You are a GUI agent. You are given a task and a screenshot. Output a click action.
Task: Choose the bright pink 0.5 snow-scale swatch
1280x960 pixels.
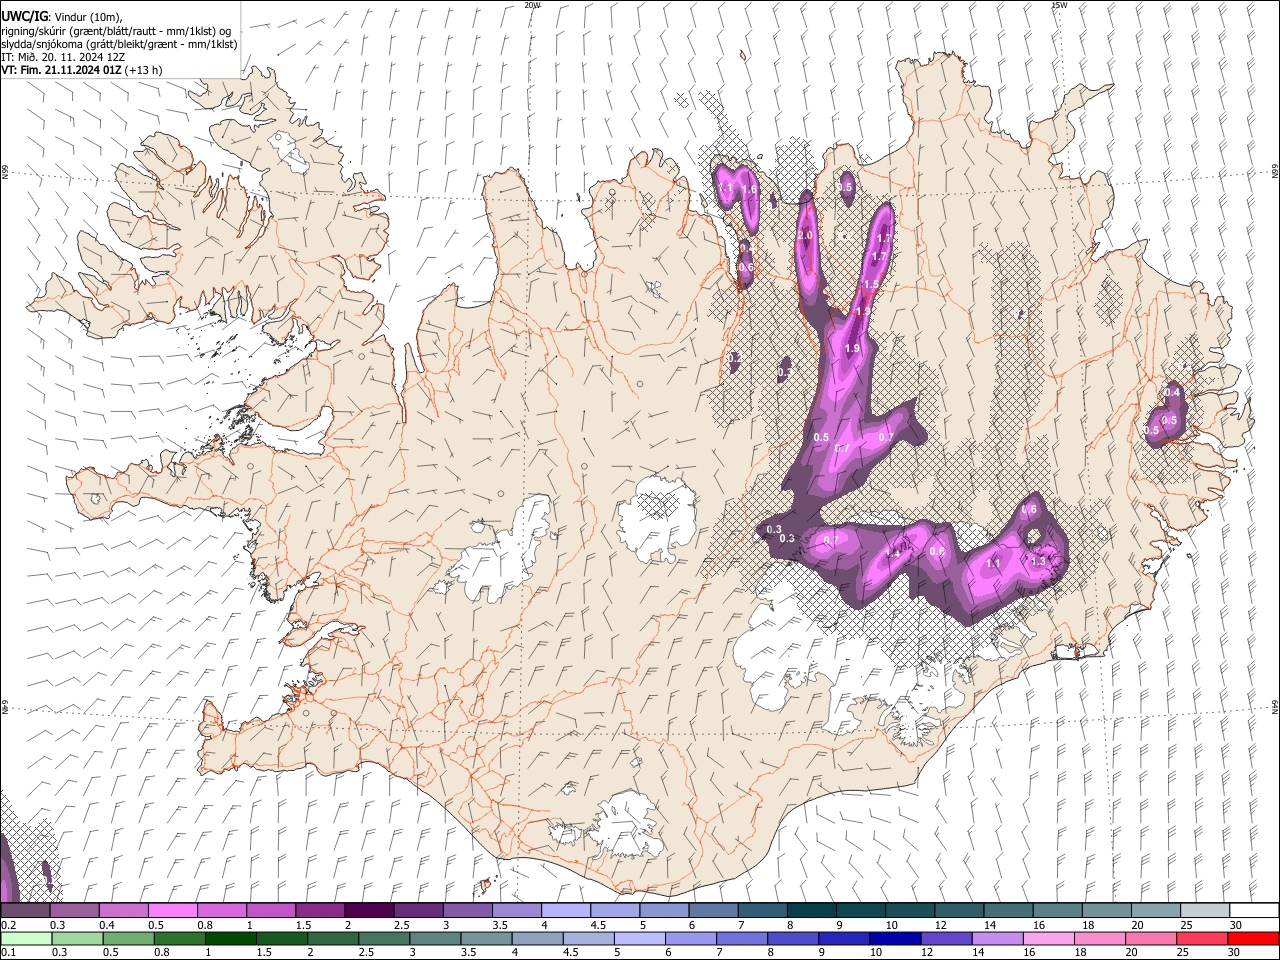(x=172, y=910)
